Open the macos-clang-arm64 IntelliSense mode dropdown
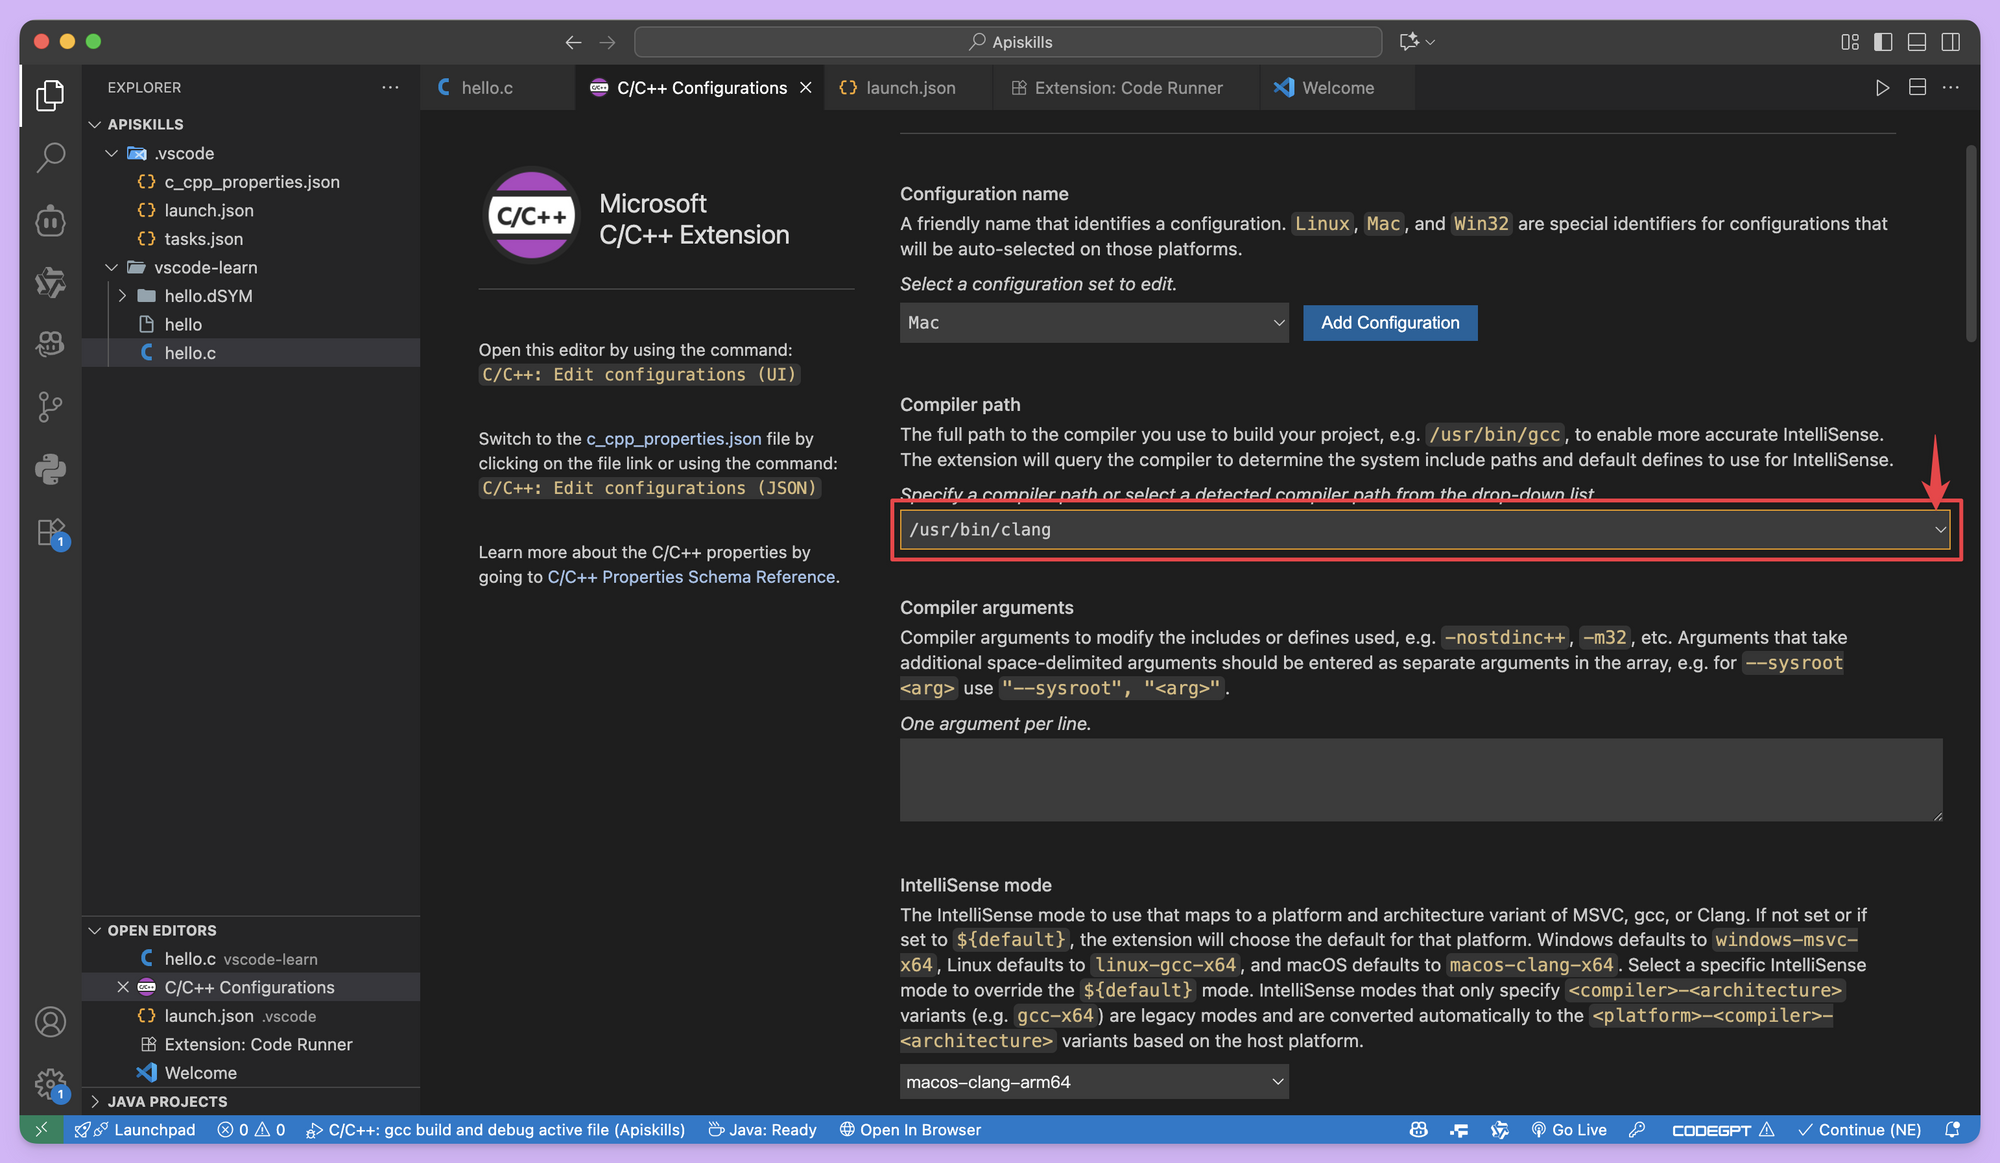This screenshot has width=2000, height=1163. click(1094, 1082)
